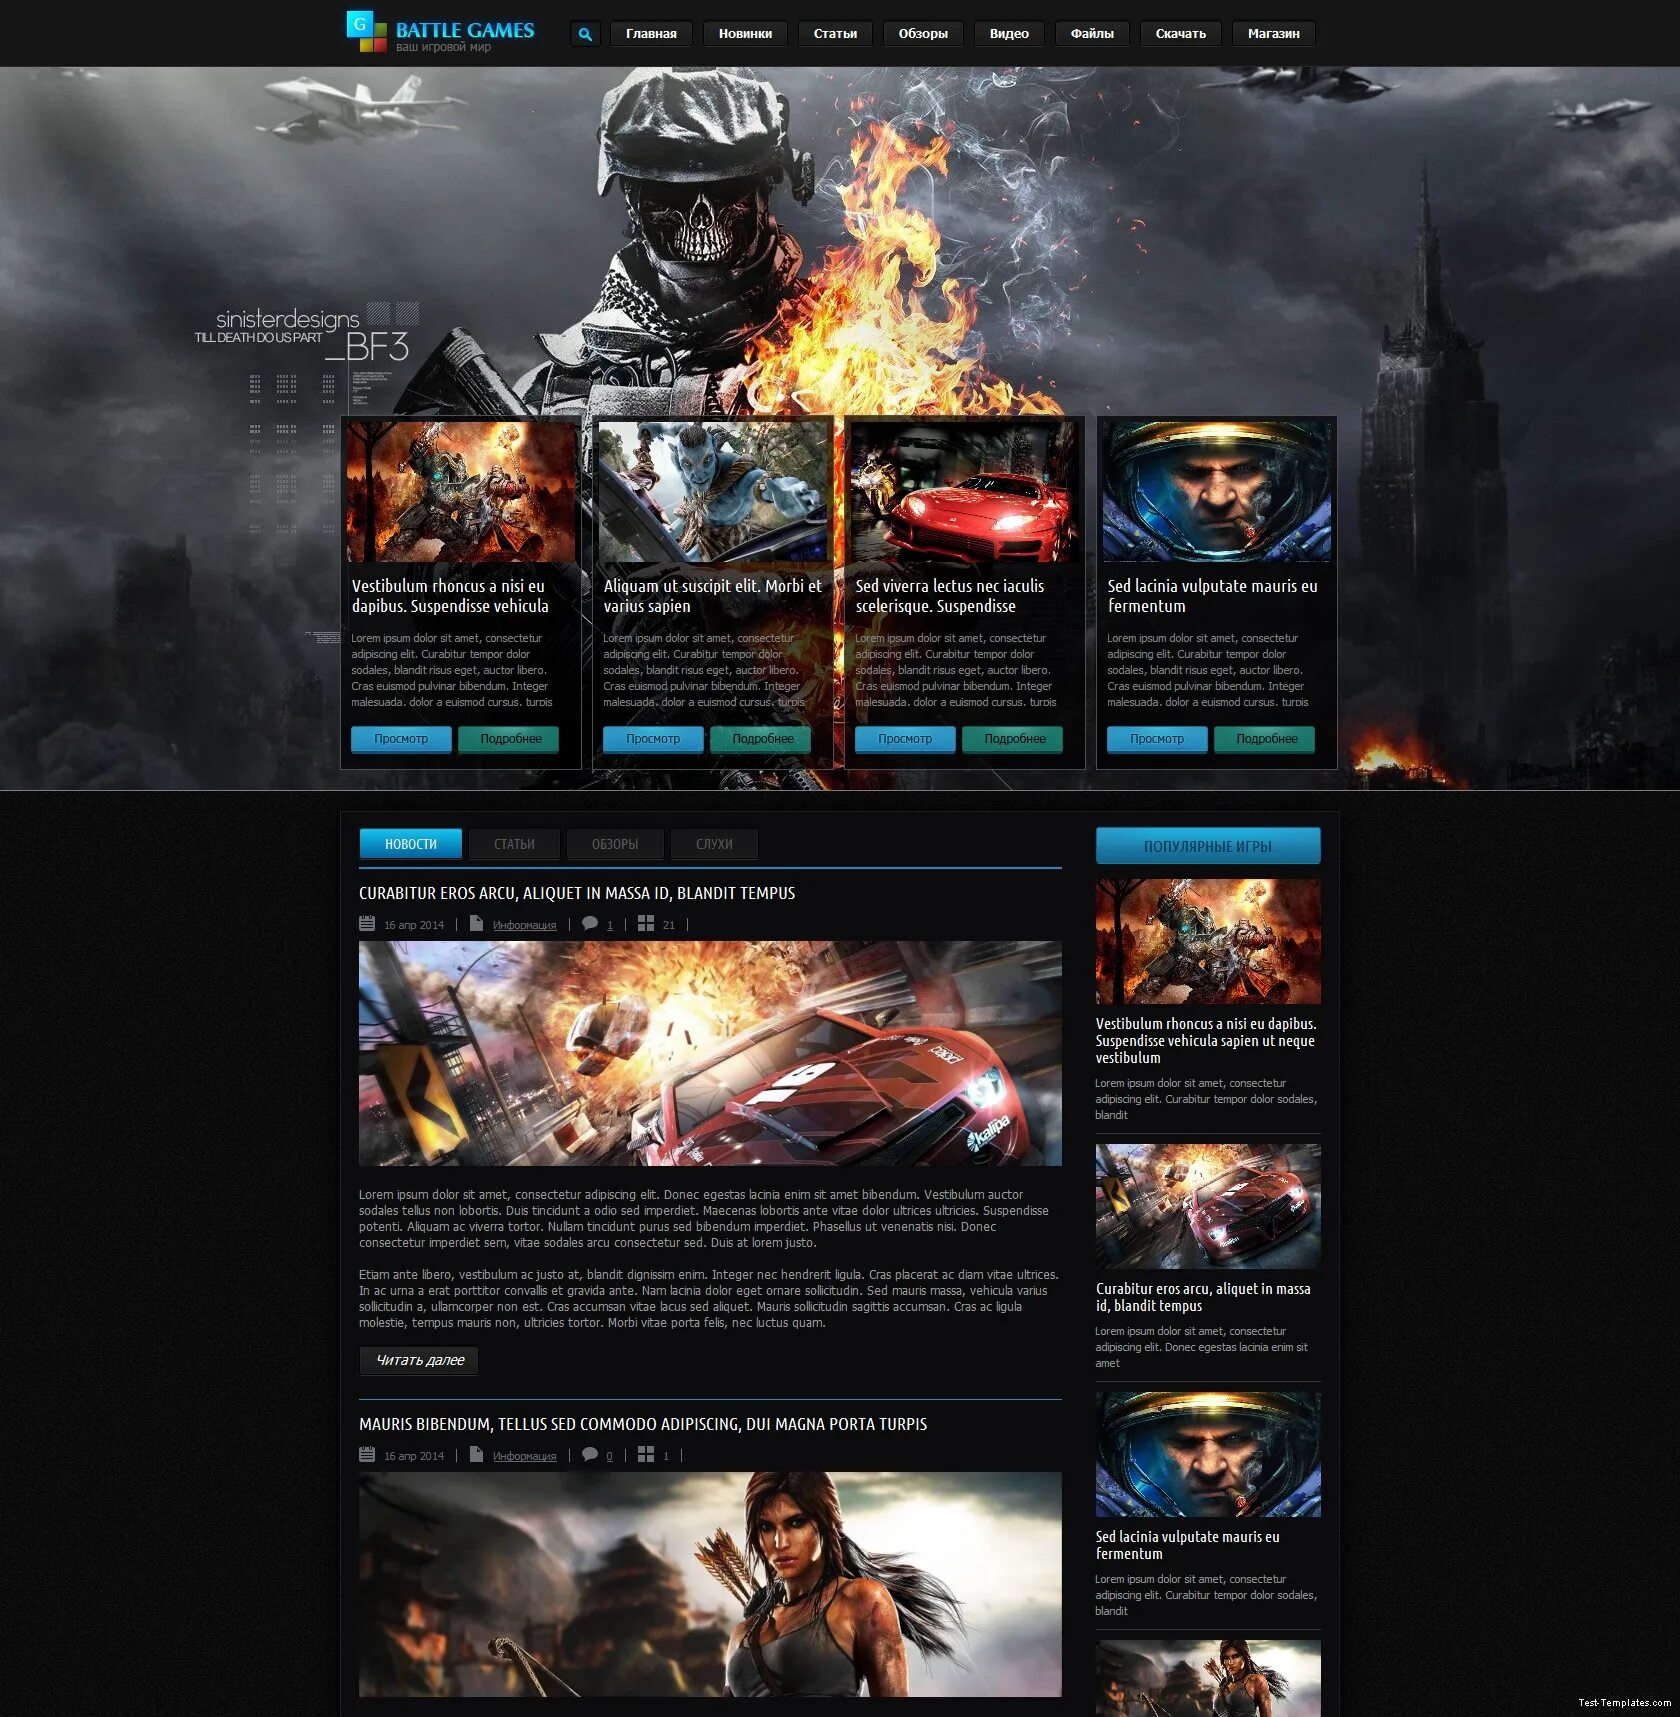Click the blue Avatar character thumbnail
Screen dimensions: 1680x1717
[713, 491]
